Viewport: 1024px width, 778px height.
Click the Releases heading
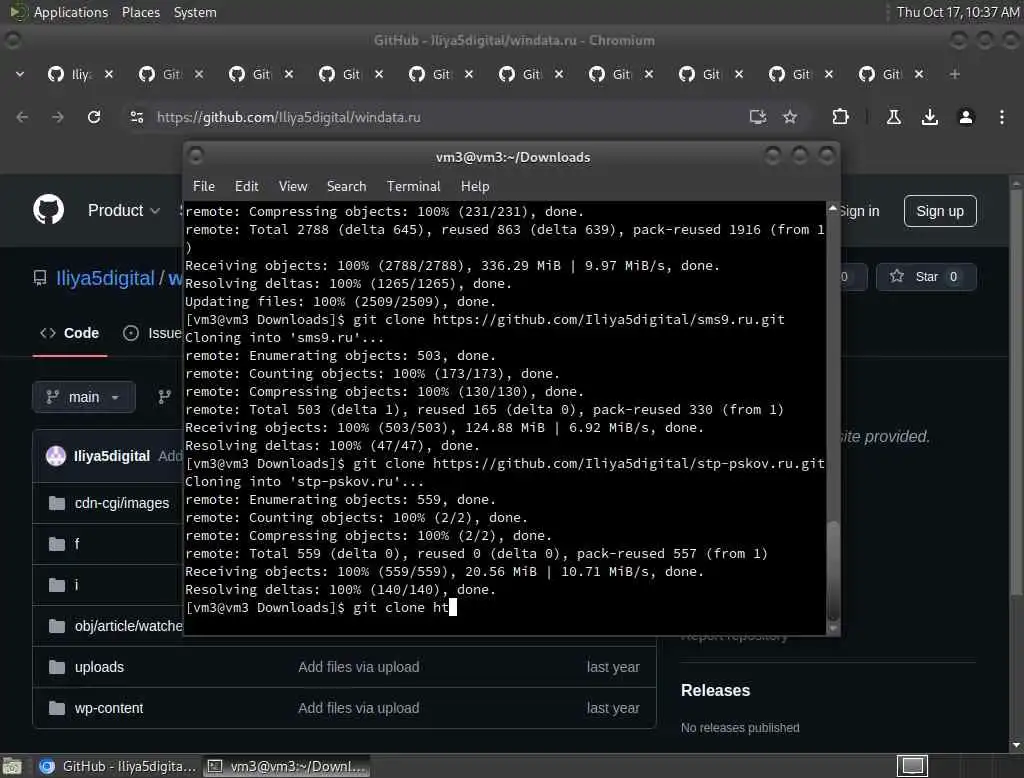(715, 690)
